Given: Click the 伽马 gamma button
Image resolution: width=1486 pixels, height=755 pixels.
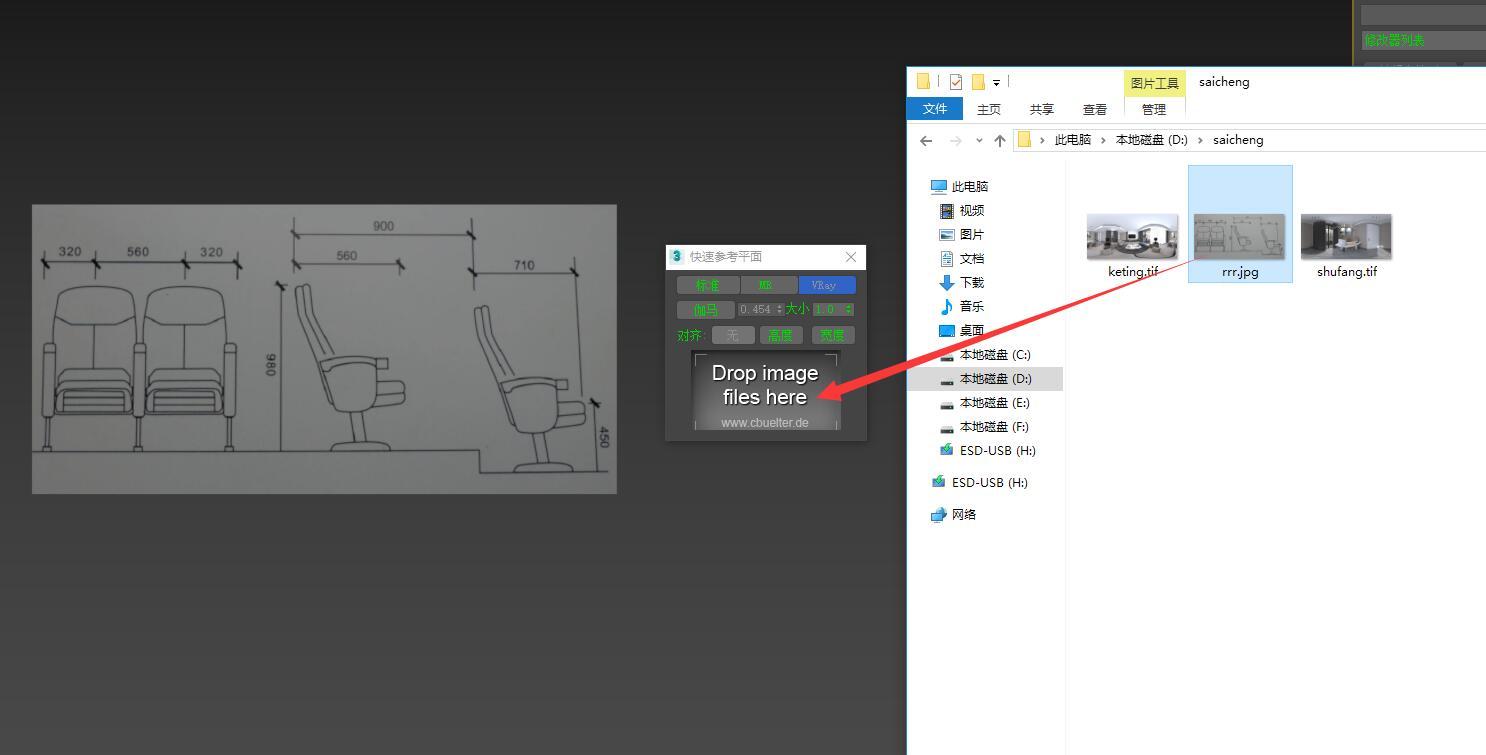Looking at the screenshot, I should (705, 310).
